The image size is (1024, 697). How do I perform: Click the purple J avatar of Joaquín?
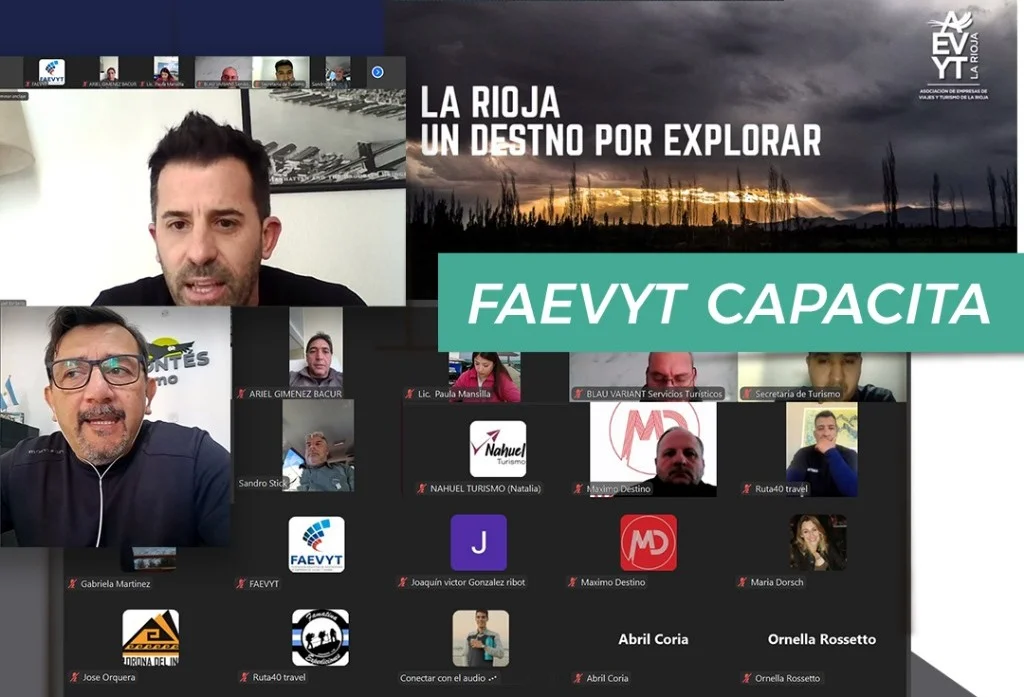coord(478,543)
